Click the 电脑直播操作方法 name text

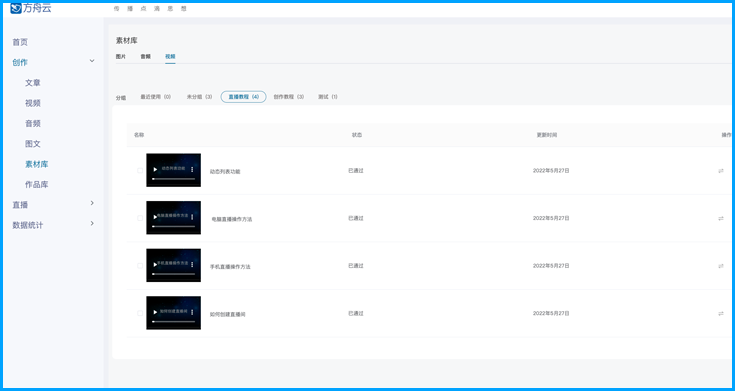(232, 219)
